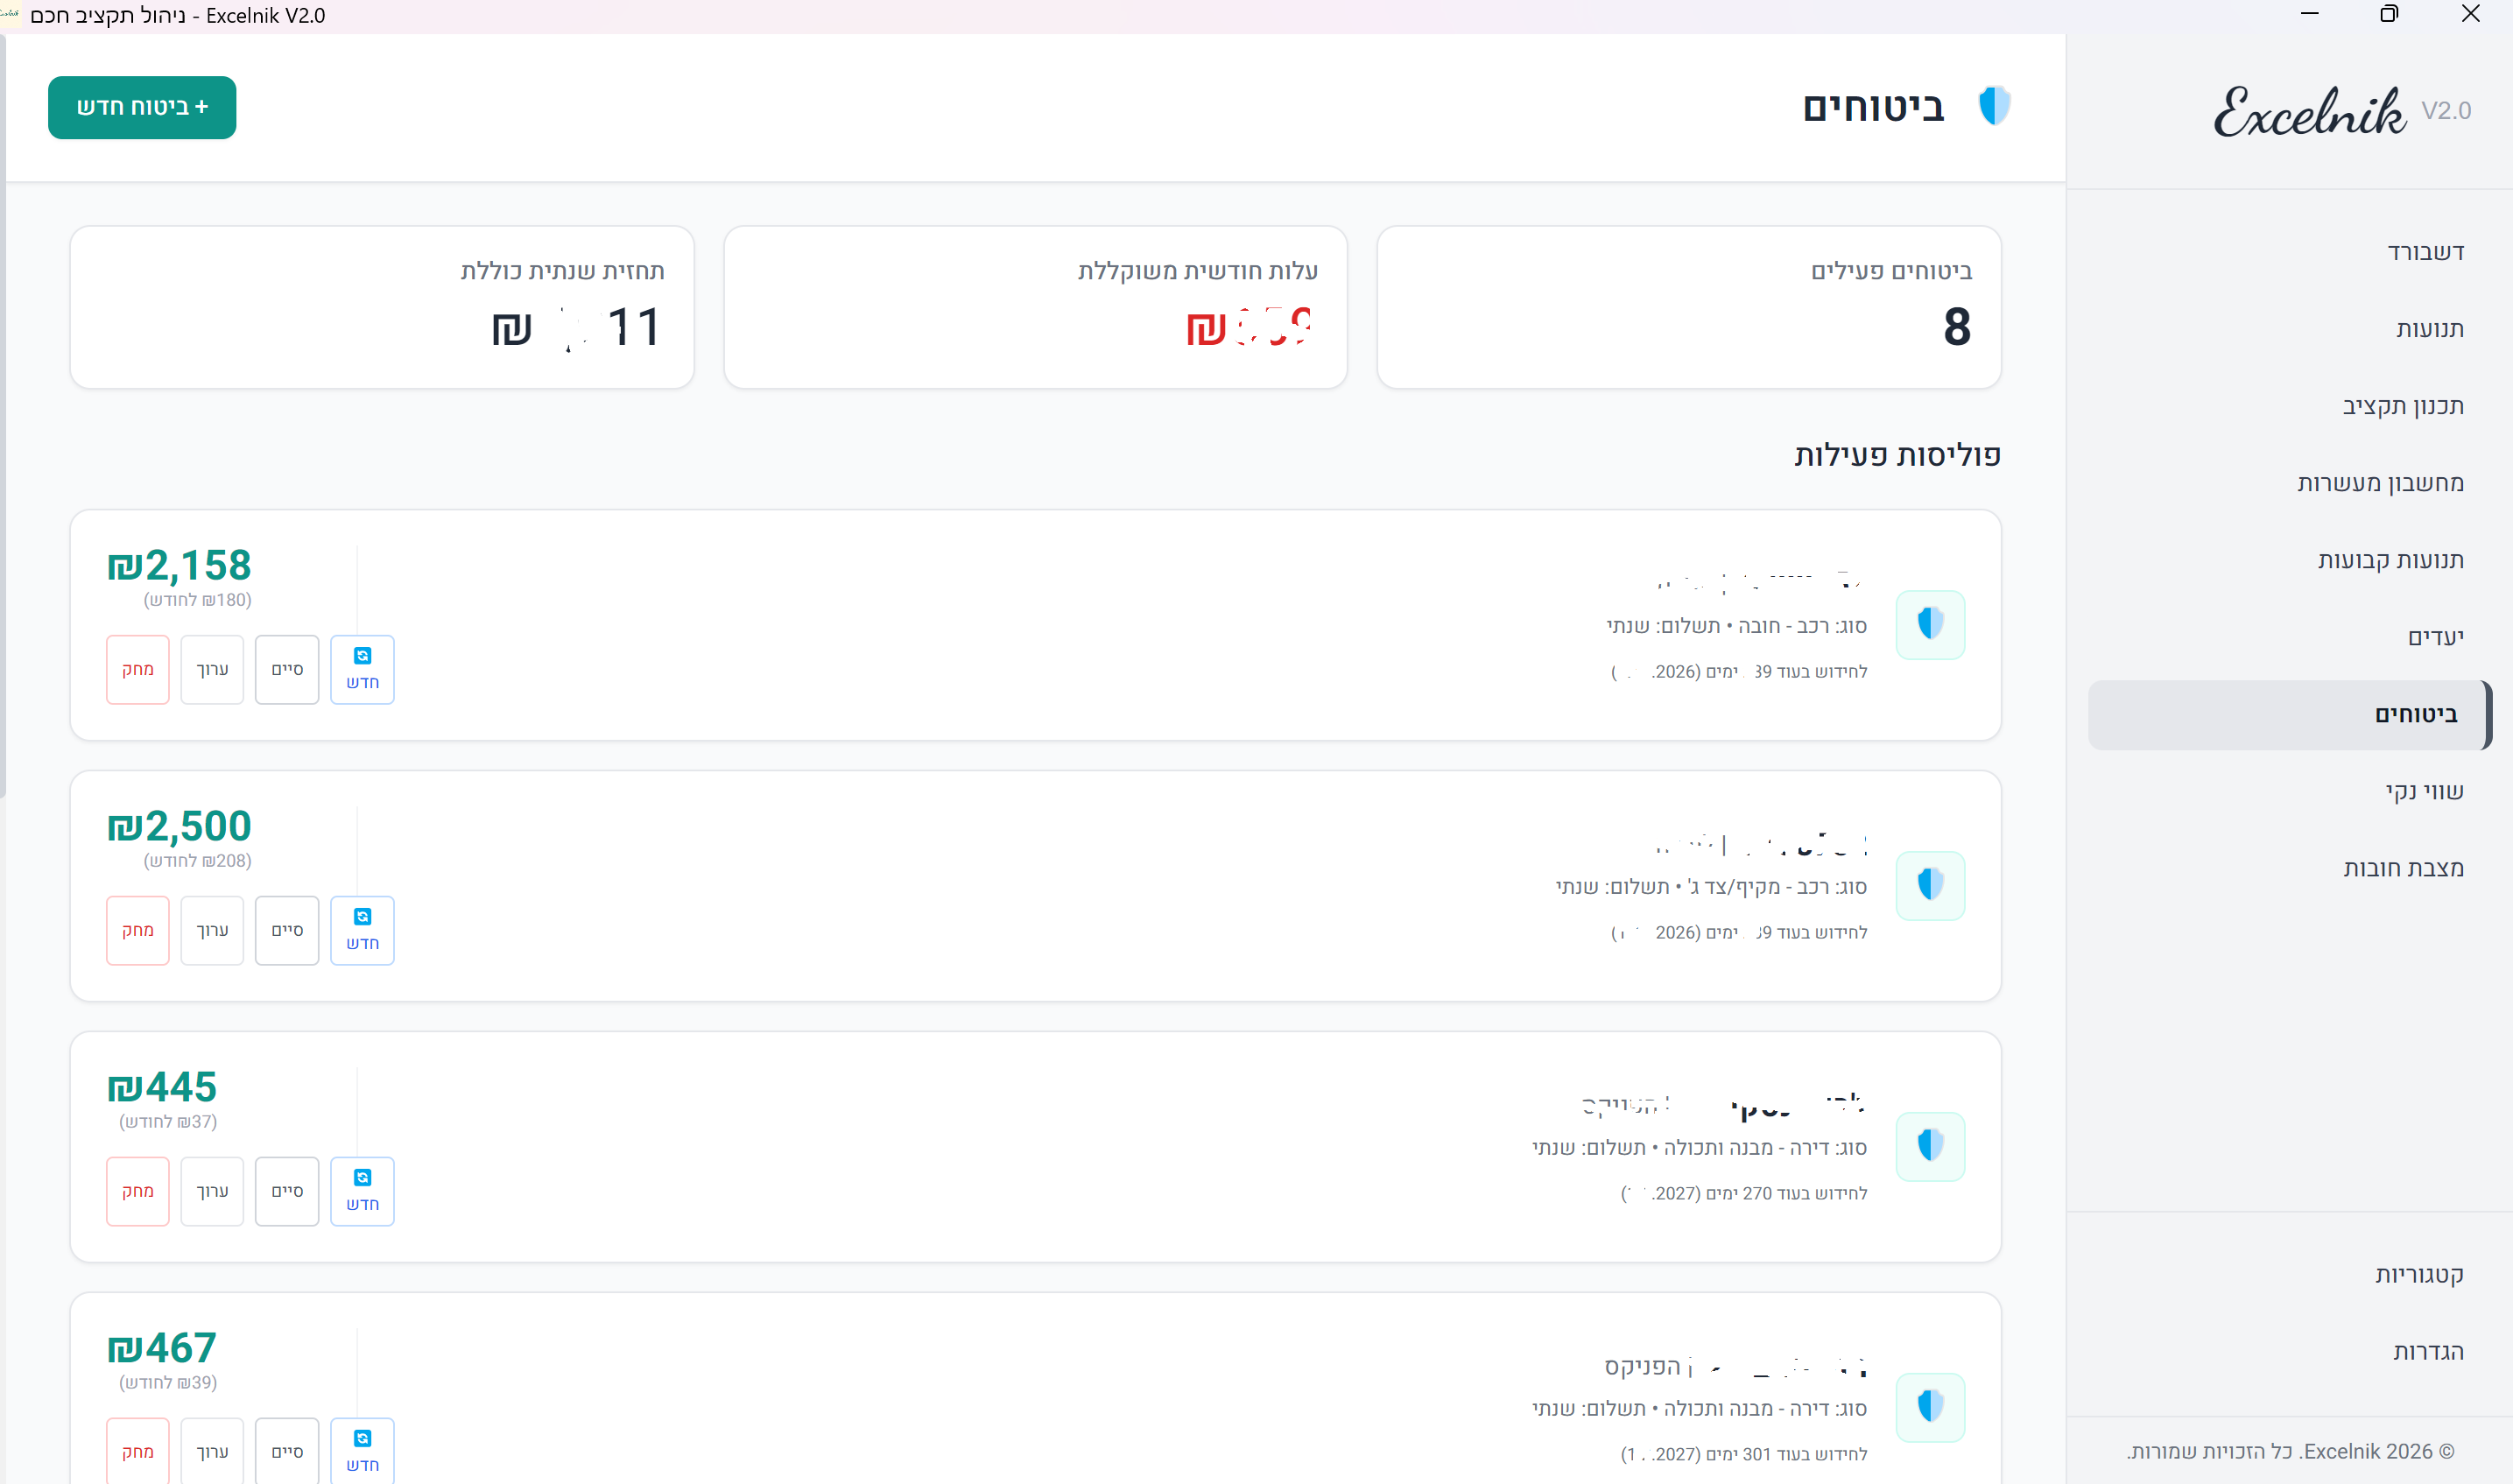Click shield icon beside ביטוחים page title
Viewport: 2513px width, 1484px height.
(x=1994, y=106)
